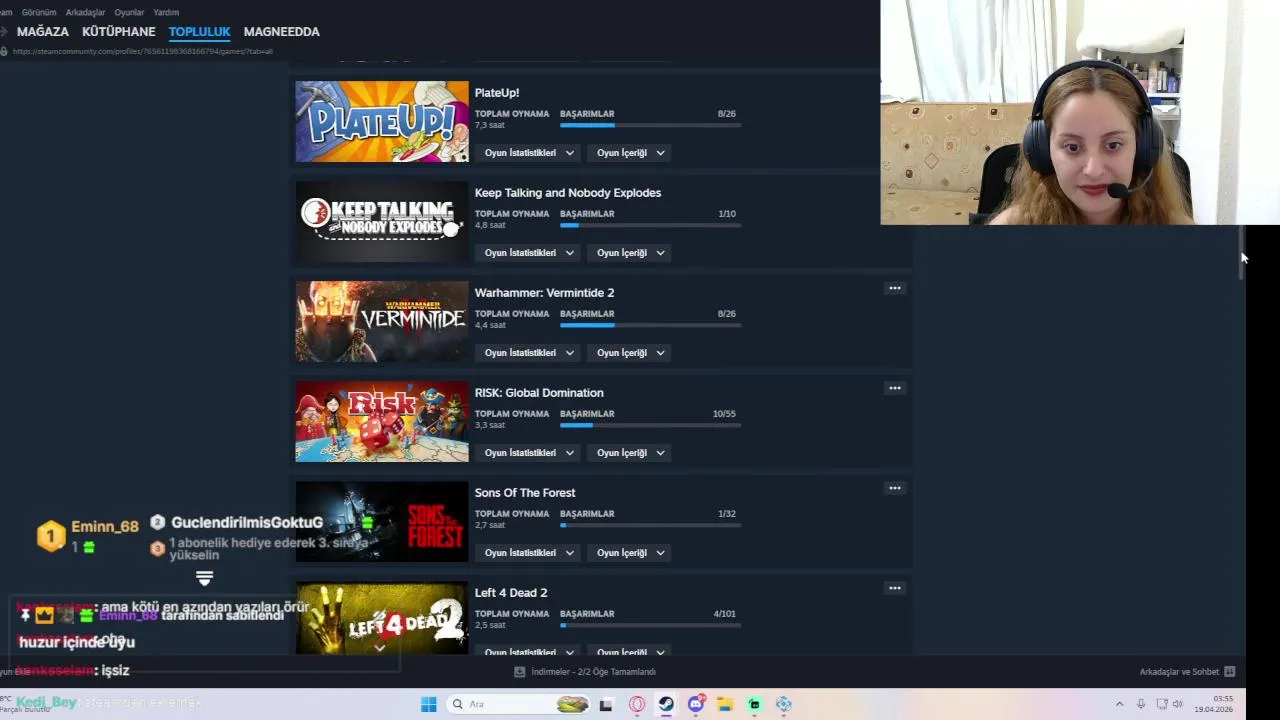
Task: Click the Left 4 Dead 2 title
Action: click(511, 593)
